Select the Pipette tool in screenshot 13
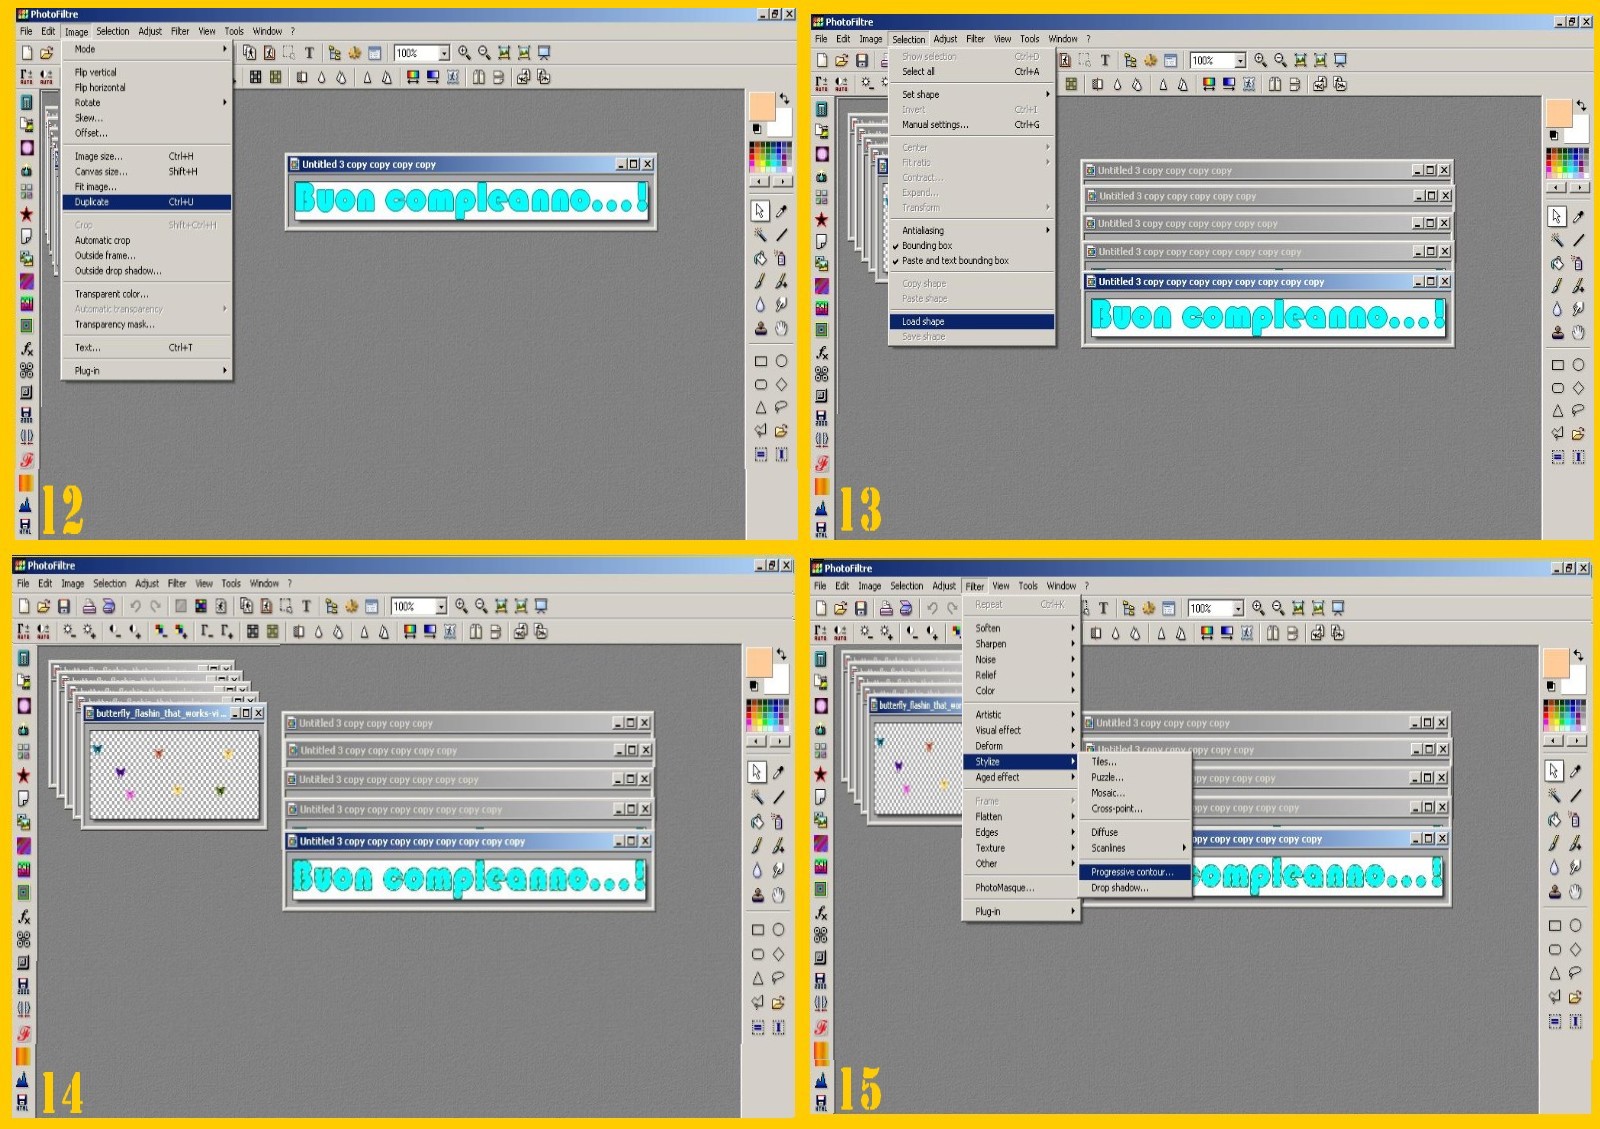 (1578, 216)
